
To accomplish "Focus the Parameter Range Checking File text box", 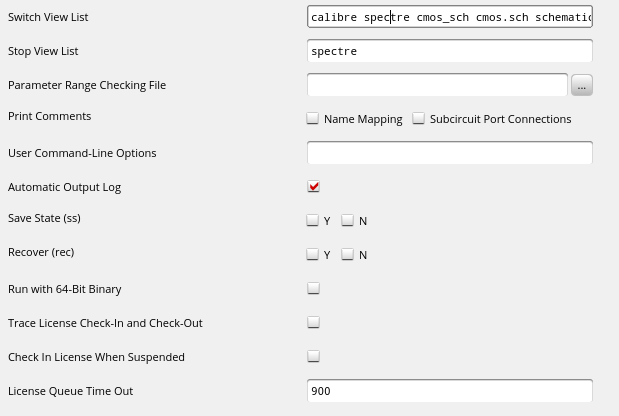I will coord(437,85).
